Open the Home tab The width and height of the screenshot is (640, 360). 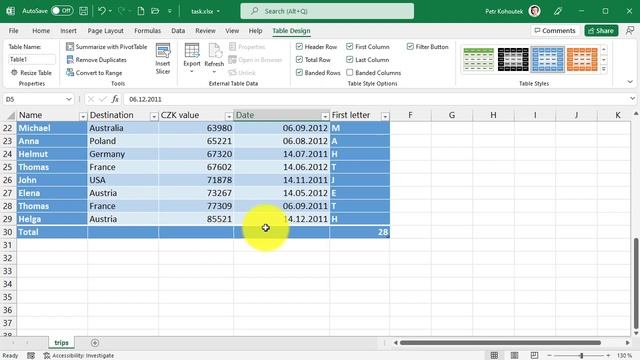click(41, 31)
